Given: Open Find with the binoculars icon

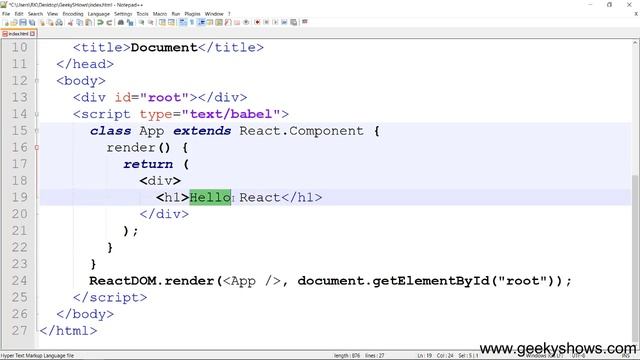Looking at the screenshot, I should 121,22.
